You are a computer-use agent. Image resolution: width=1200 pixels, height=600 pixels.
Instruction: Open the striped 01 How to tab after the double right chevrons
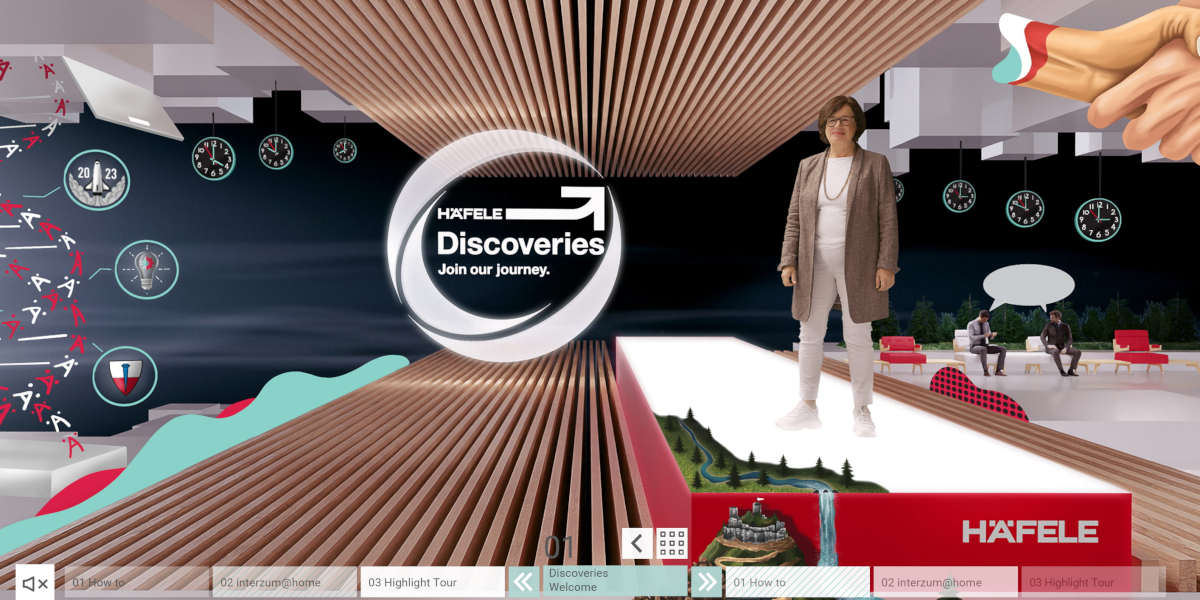[797, 582]
